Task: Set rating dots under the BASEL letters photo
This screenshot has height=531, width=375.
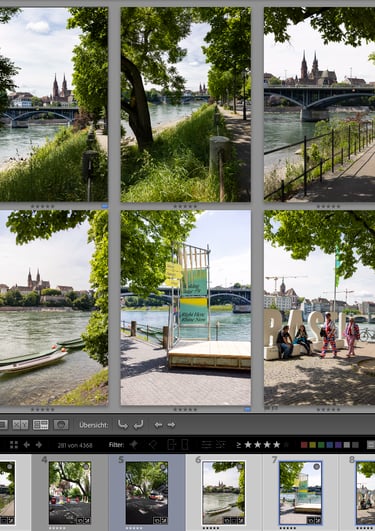Action: click(x=328, y=409)
